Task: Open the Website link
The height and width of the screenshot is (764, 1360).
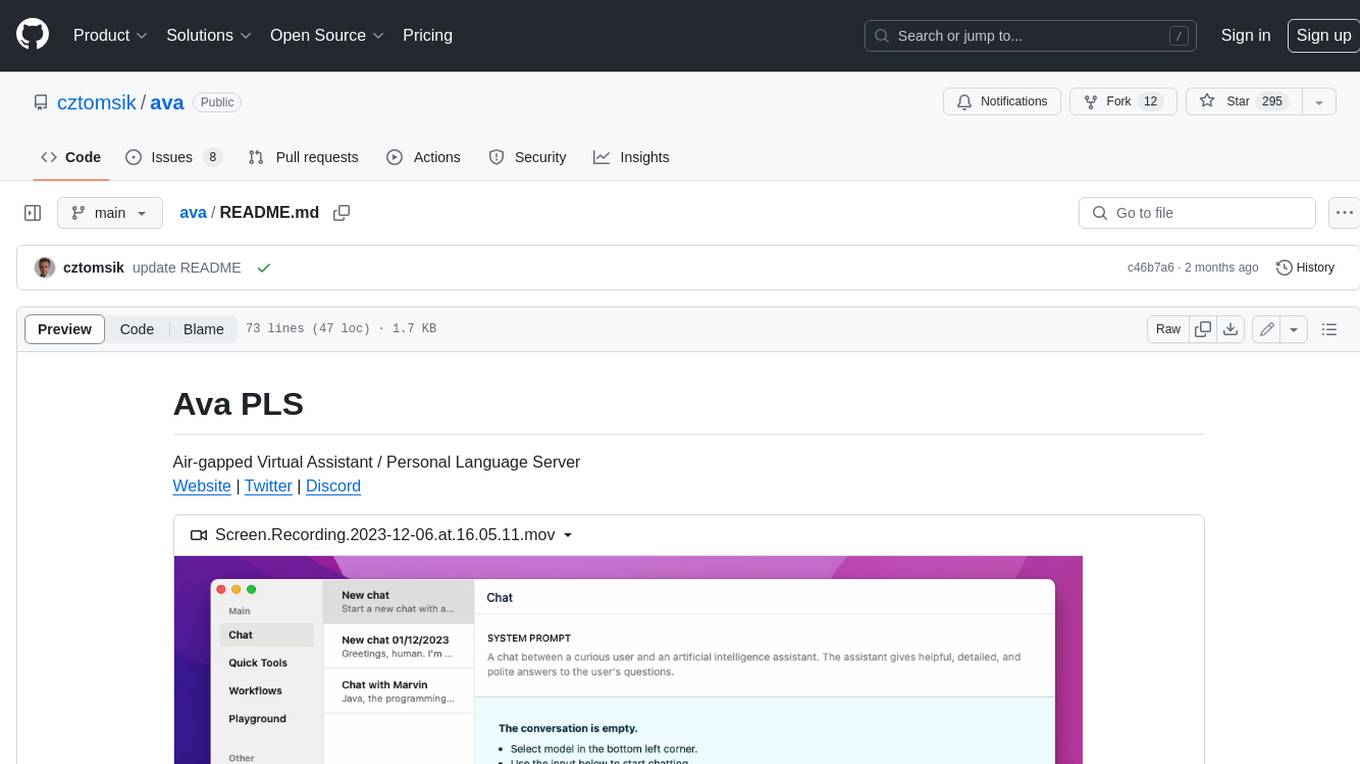Action: click(202, 486)
